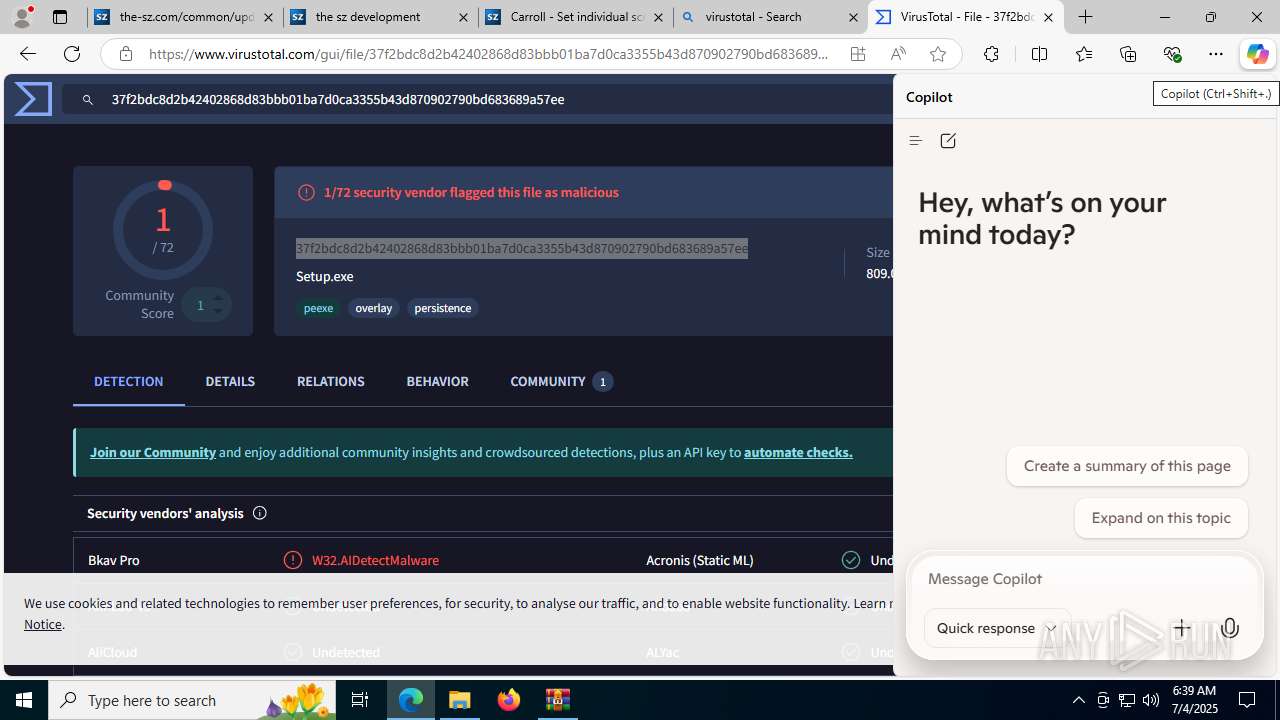Click the overlay tag
The height and width of the screenshot is (720, 1280).
tap(374, 308)
